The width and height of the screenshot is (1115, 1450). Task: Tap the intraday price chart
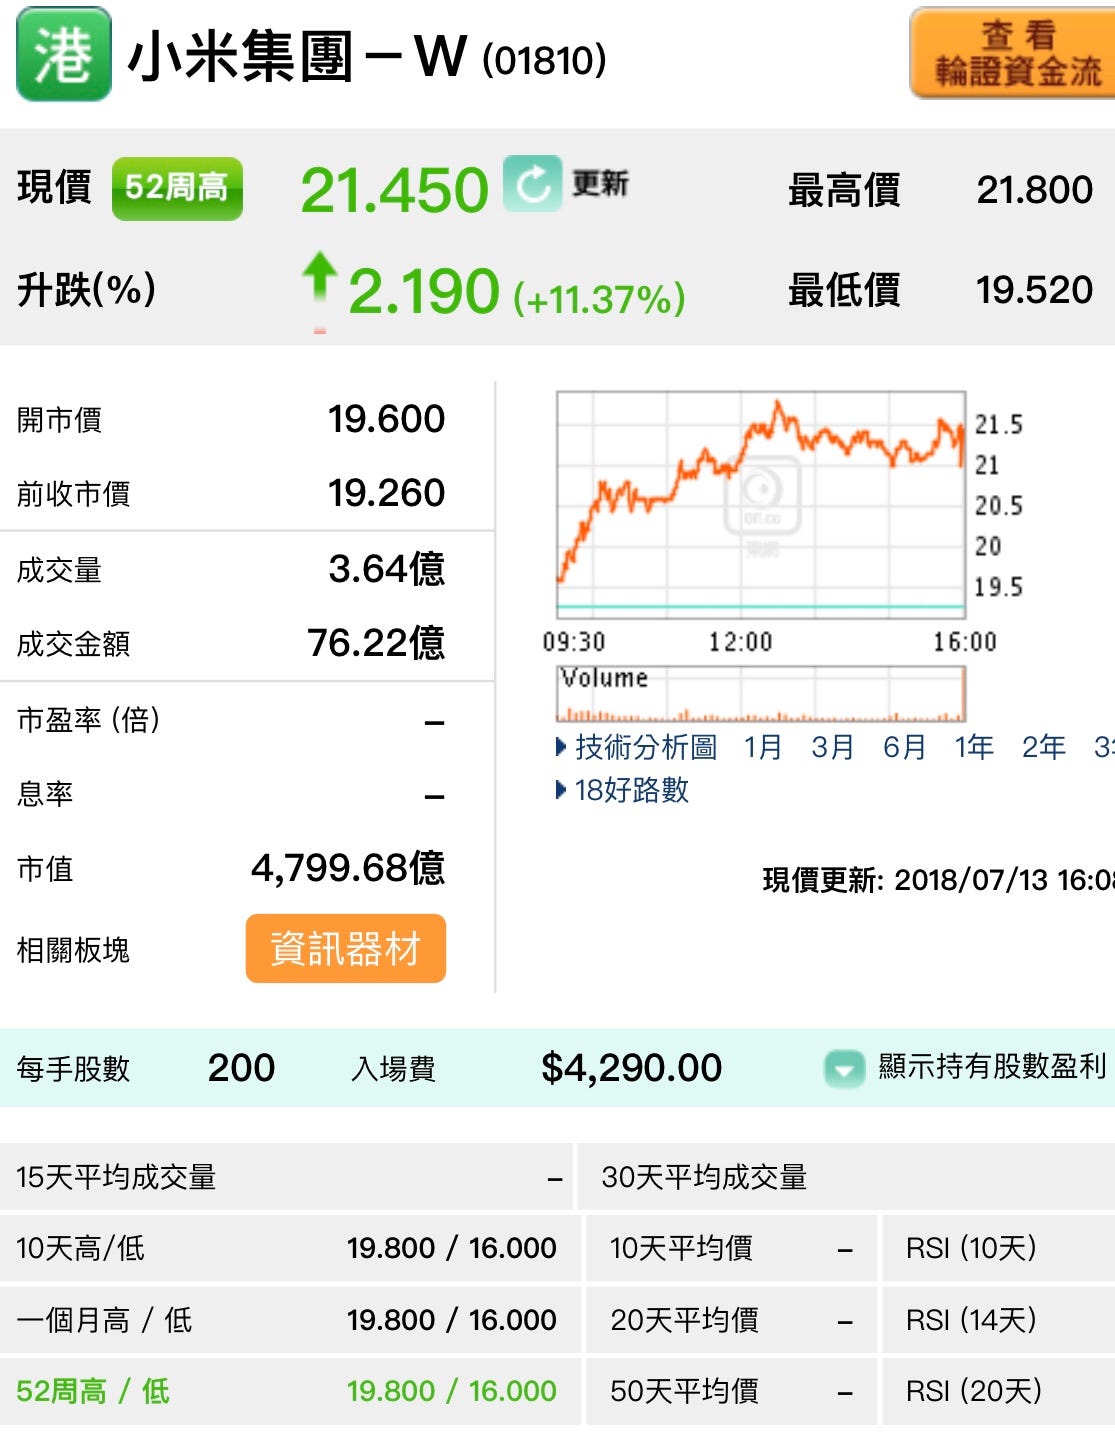coord(761,504)
